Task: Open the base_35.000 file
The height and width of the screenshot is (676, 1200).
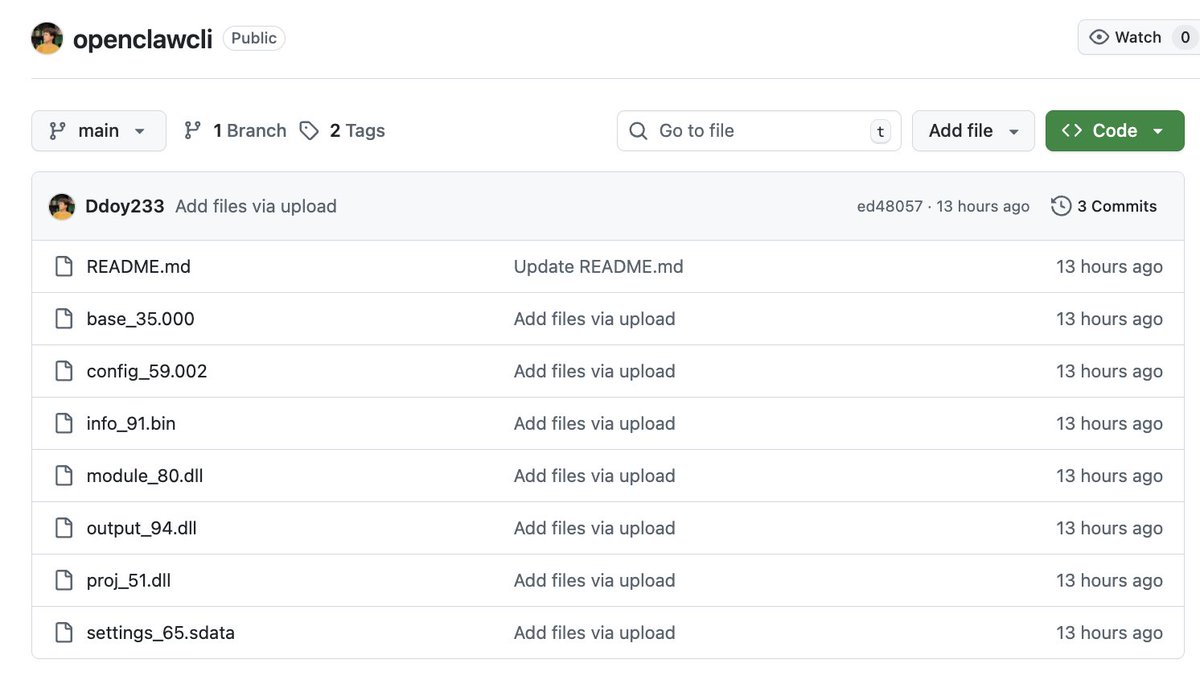Action: coord(141,319)
